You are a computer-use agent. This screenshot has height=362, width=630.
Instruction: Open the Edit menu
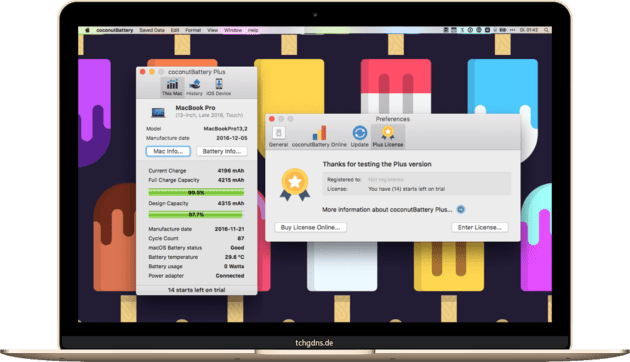tap(175, 30)
